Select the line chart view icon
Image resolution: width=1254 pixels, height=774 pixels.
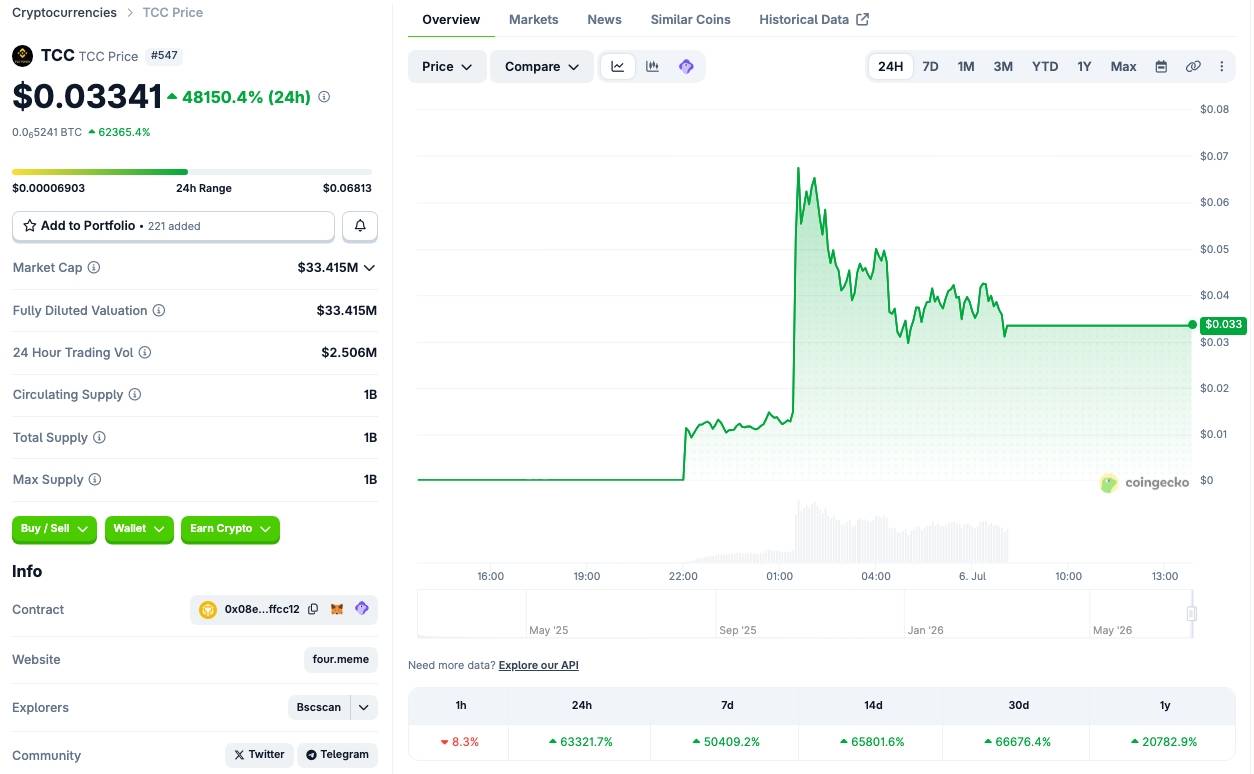(618, 66)
